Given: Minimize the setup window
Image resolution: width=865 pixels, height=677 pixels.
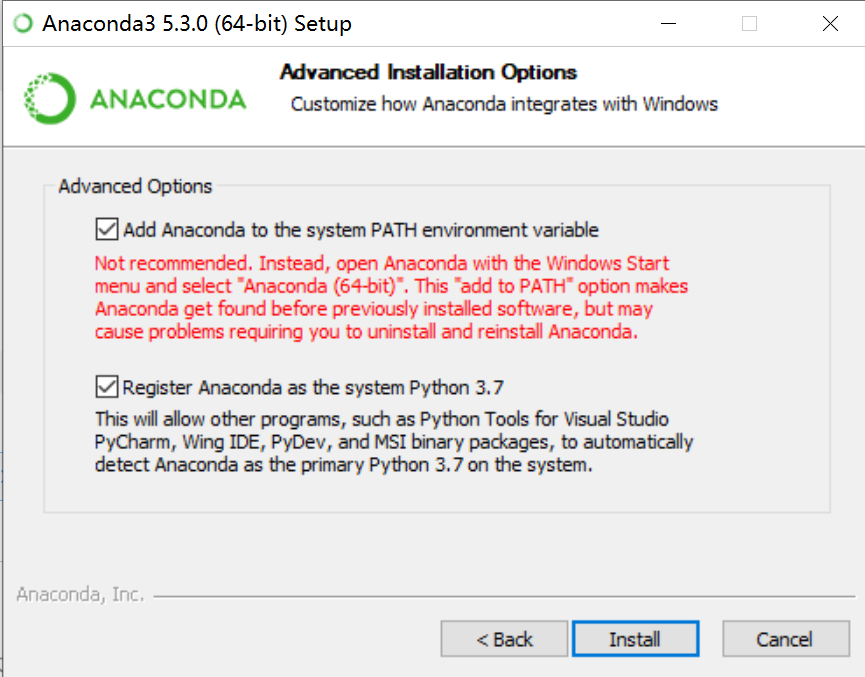Looking at the screenshot, I should coord(668,22).
